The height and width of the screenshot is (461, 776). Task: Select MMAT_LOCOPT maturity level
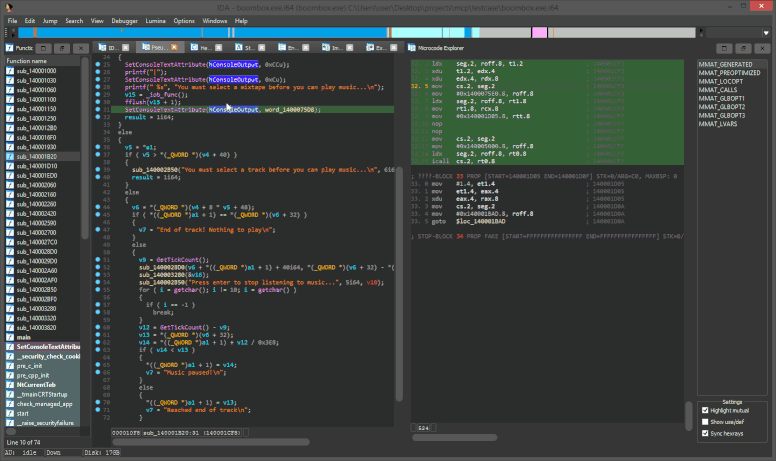[x=721, y=81]
